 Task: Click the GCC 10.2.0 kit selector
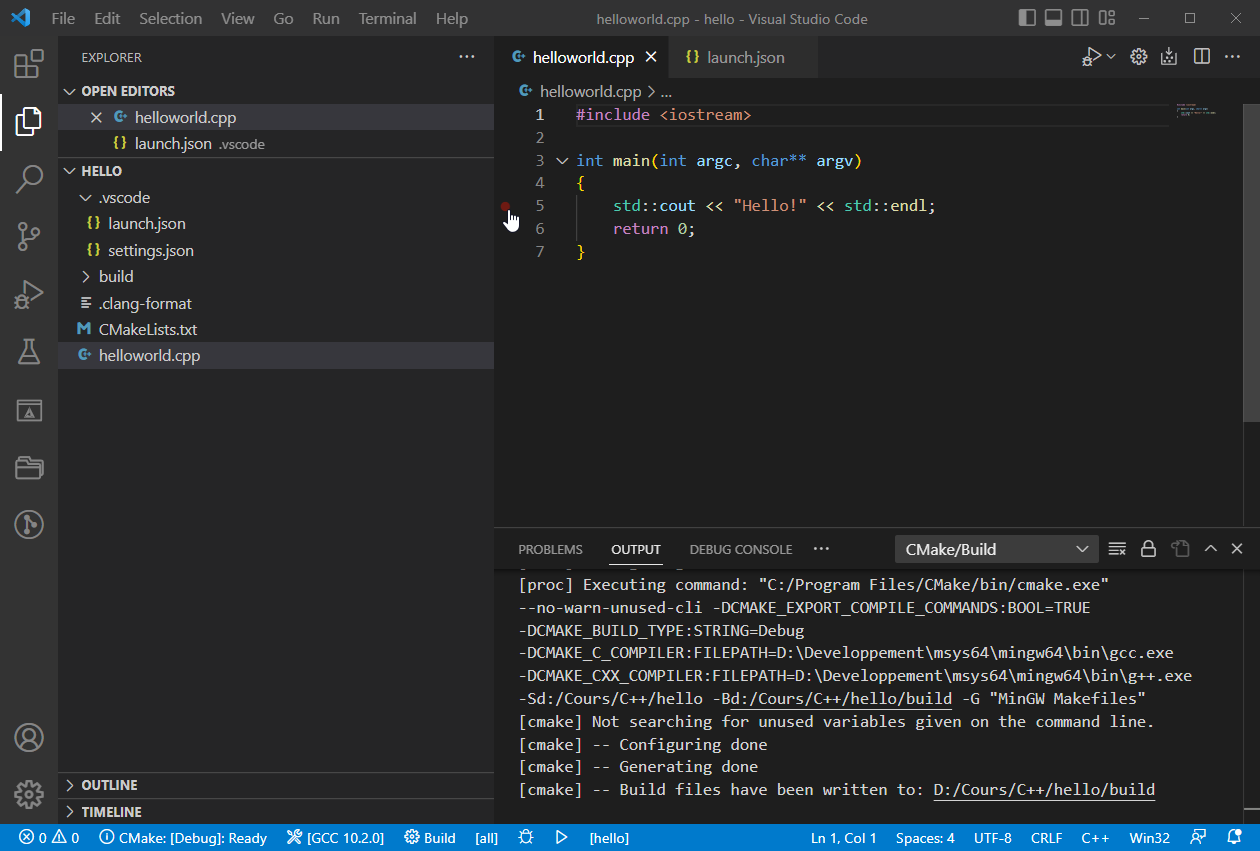pyautogui.click(x=335, y=838)
